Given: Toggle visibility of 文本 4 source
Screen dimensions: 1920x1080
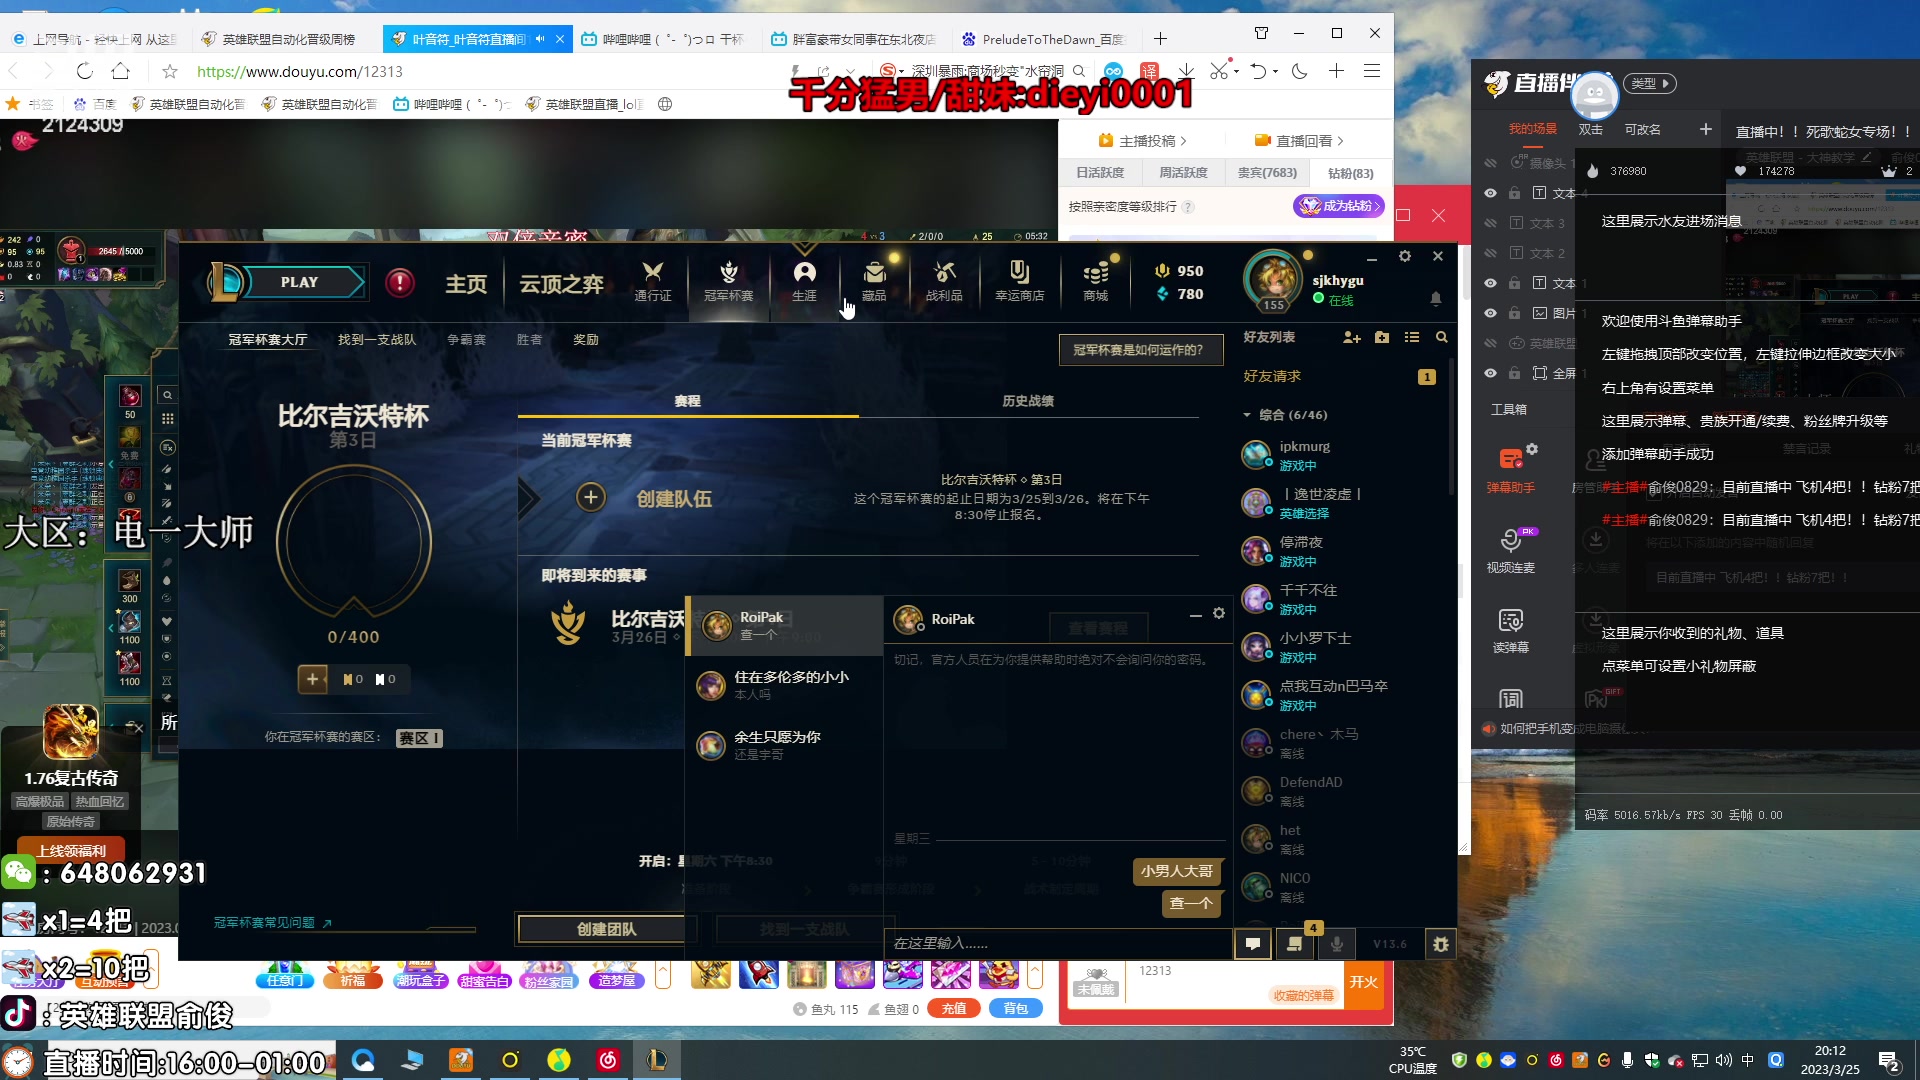Looking at the screenshot, I should click(x=1490, y=193).
